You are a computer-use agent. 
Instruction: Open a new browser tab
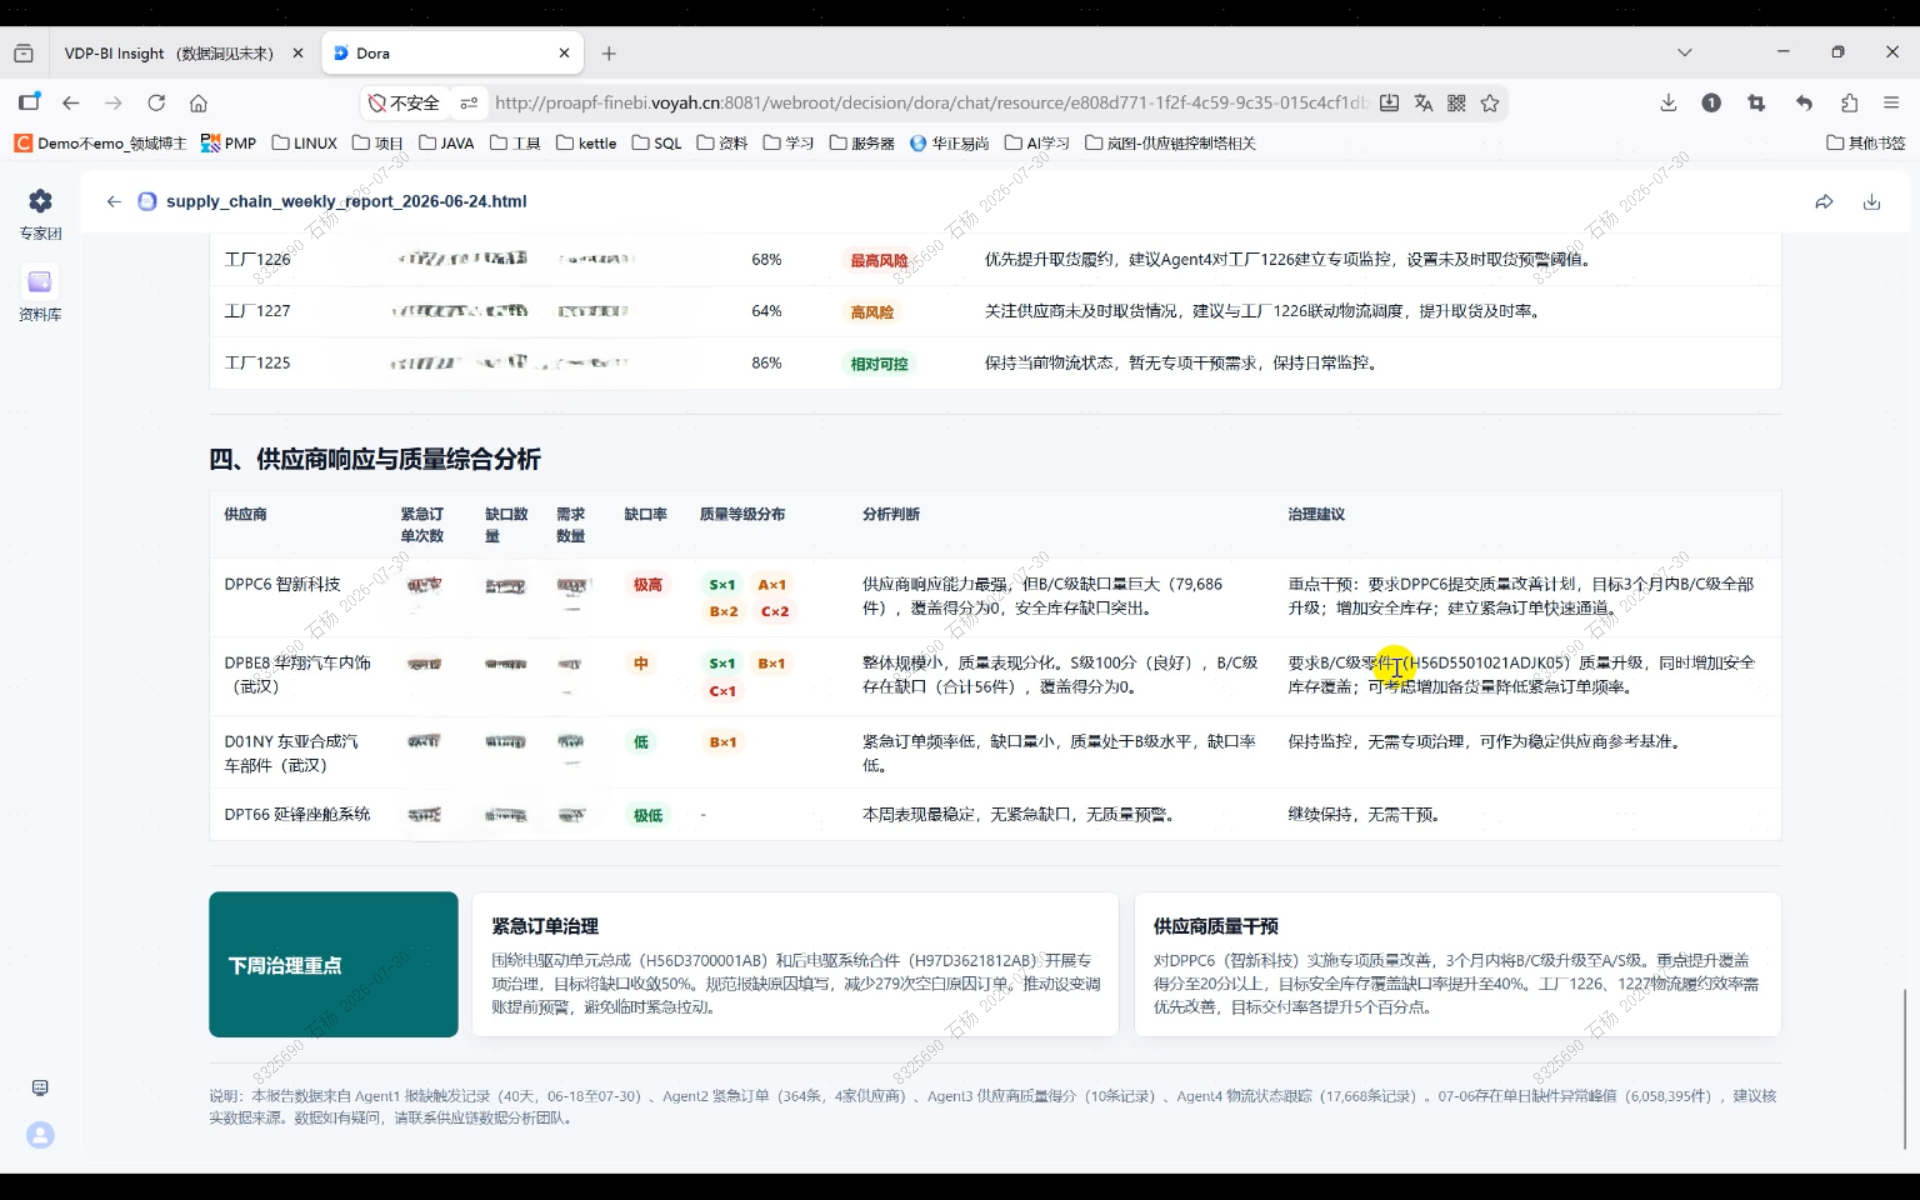coord(609,53)
